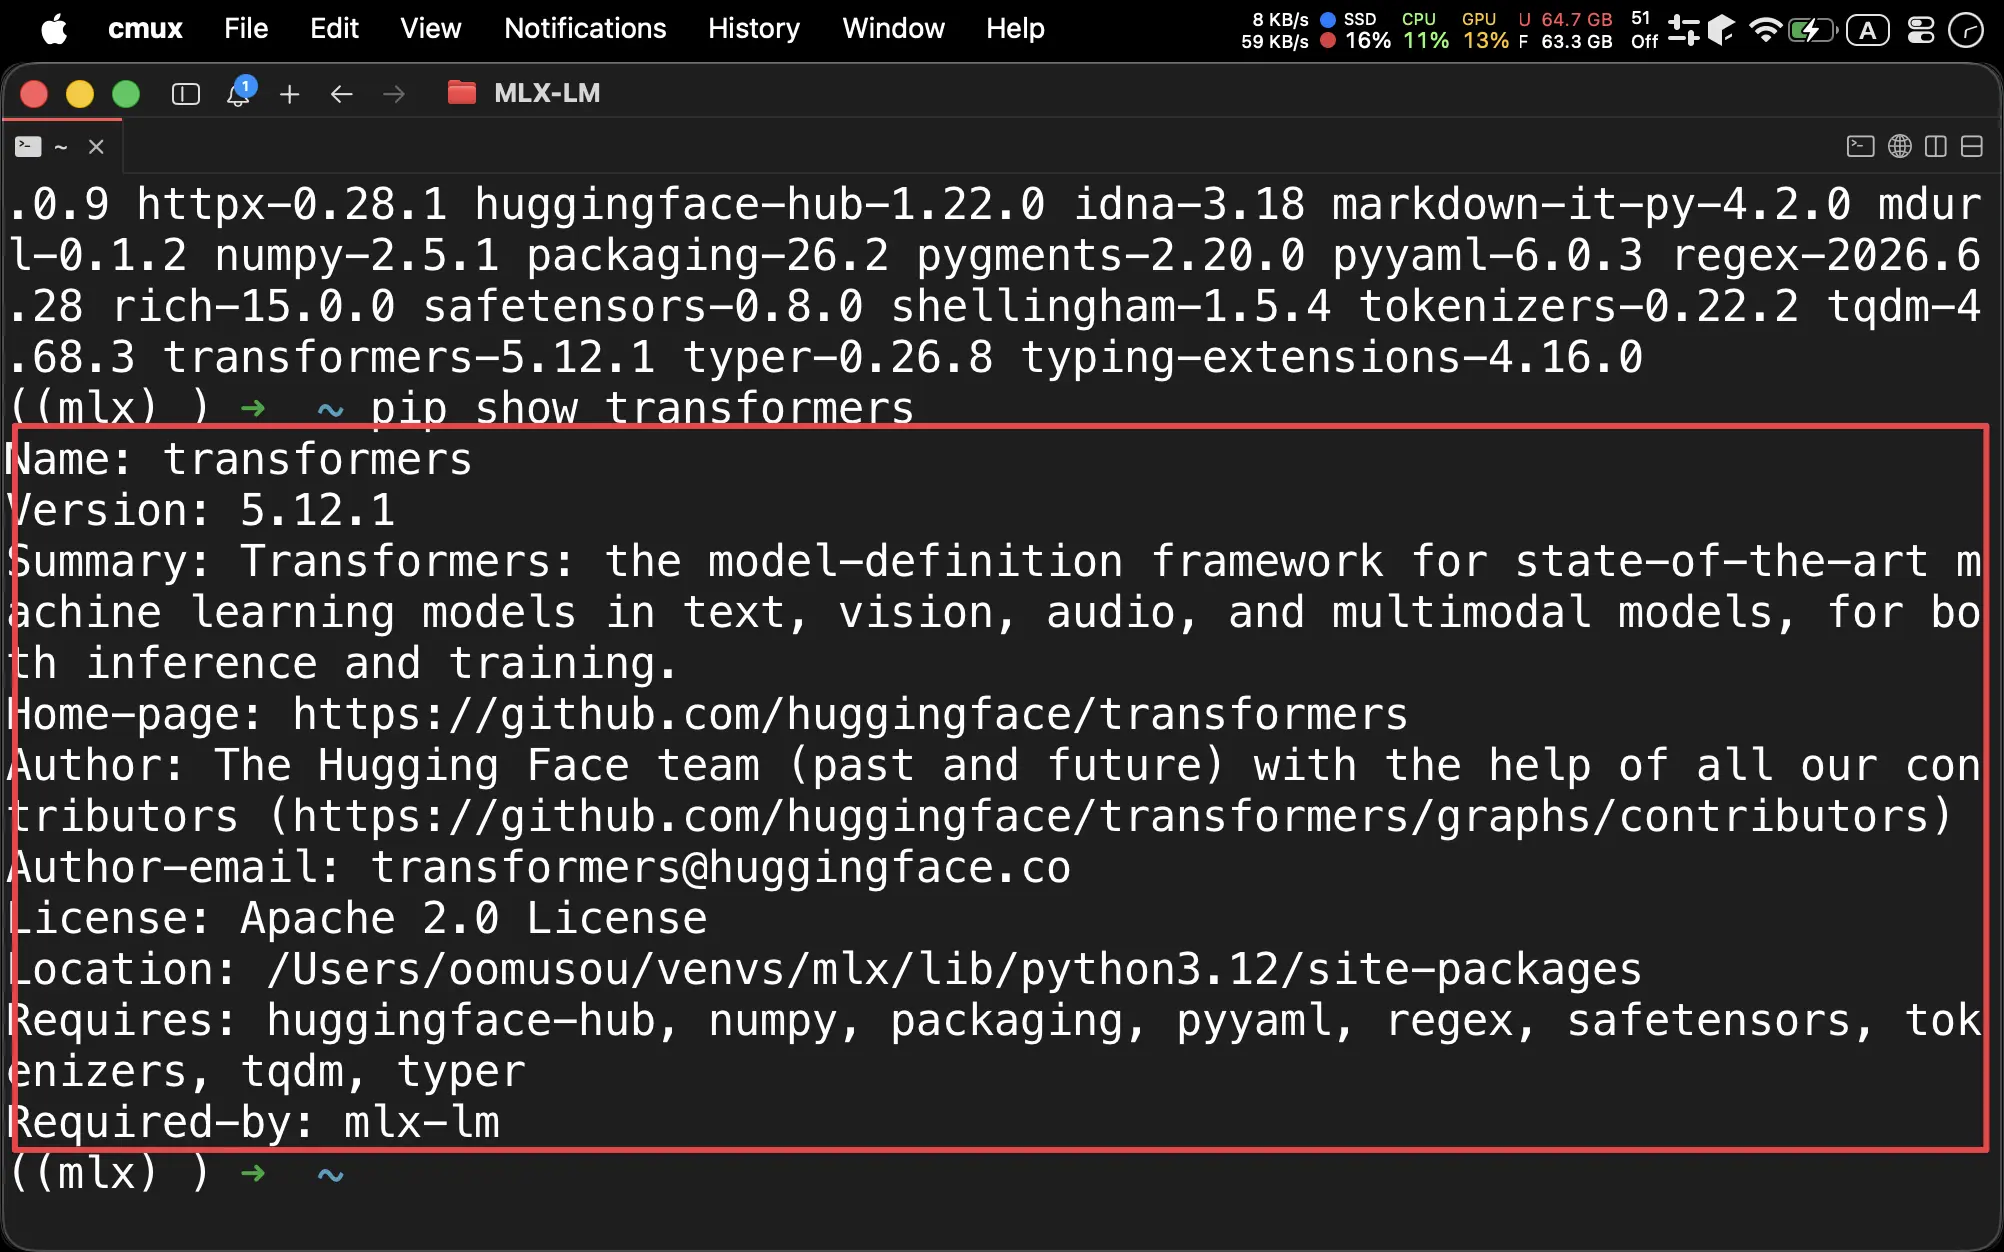Click the "numpy-2.5.1" install output text
The height and width of the screenshot is (1252, 2004).
[357, 255]
